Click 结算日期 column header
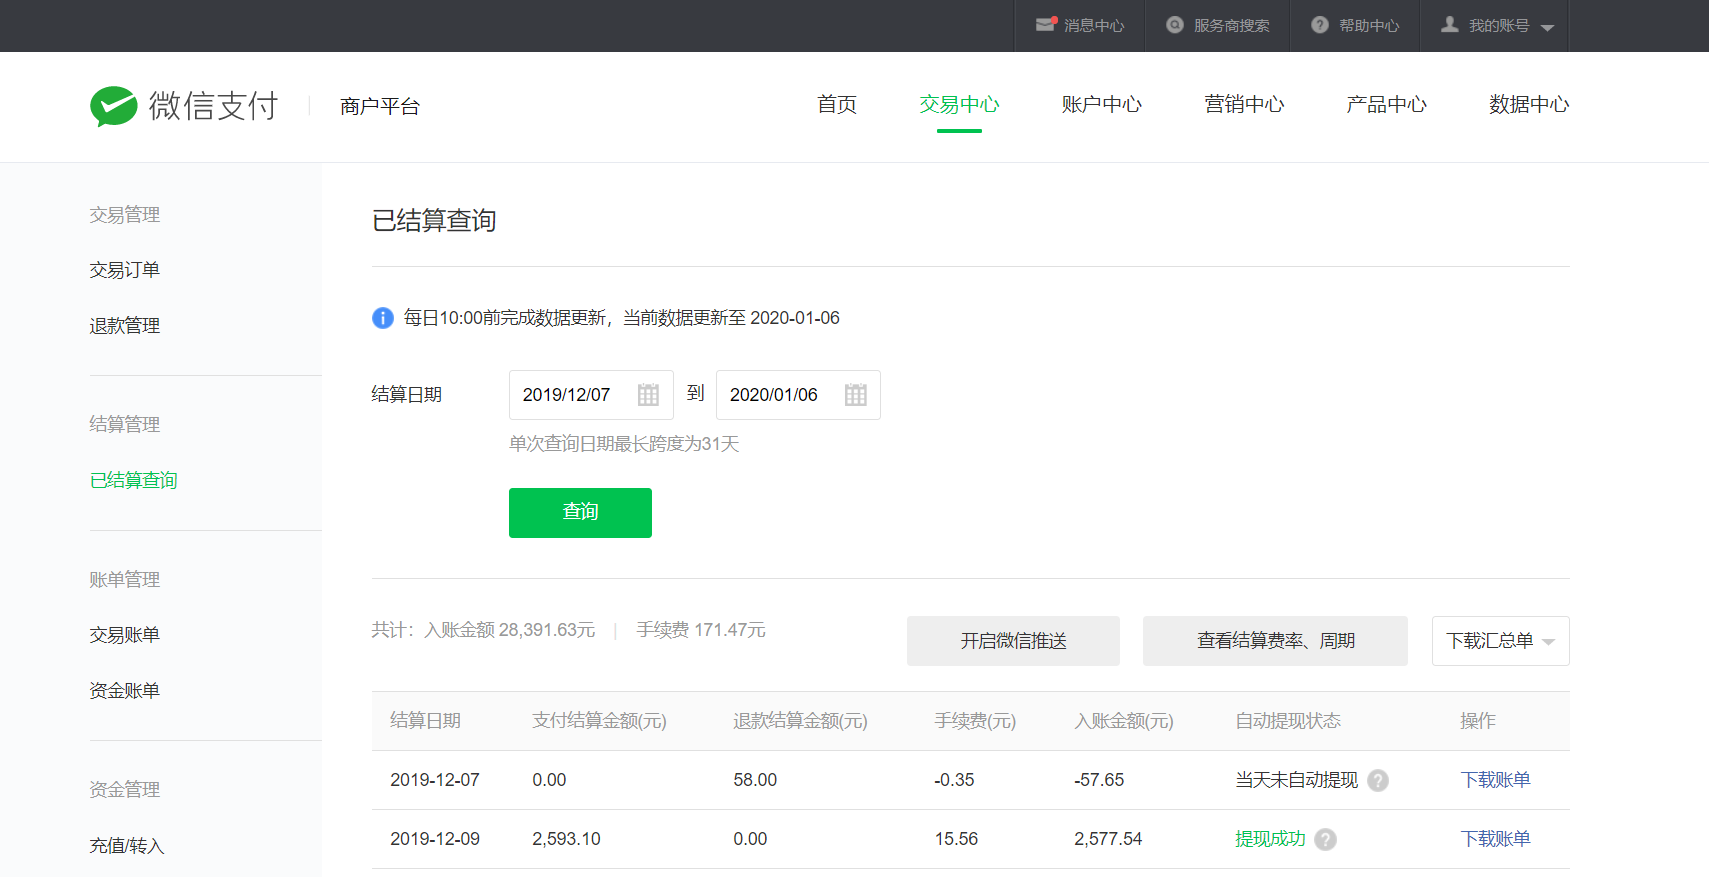The height and width of the screenshot is (877, 1709). click(425, 721)
